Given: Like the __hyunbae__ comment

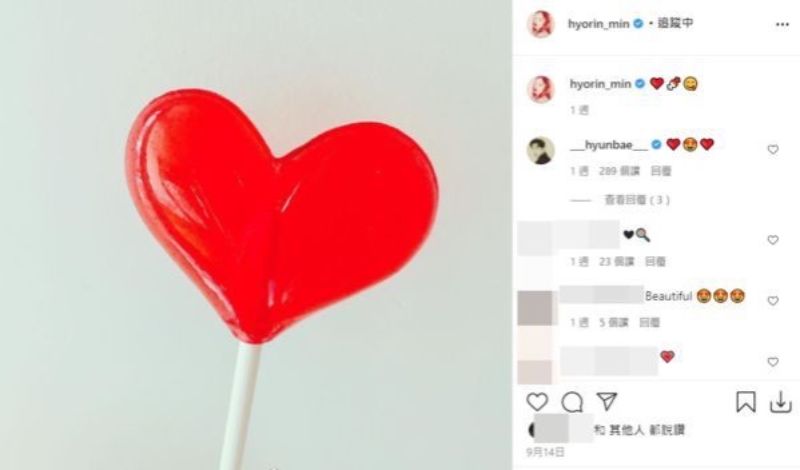Looking at the screenshot, I should [773, 150].
